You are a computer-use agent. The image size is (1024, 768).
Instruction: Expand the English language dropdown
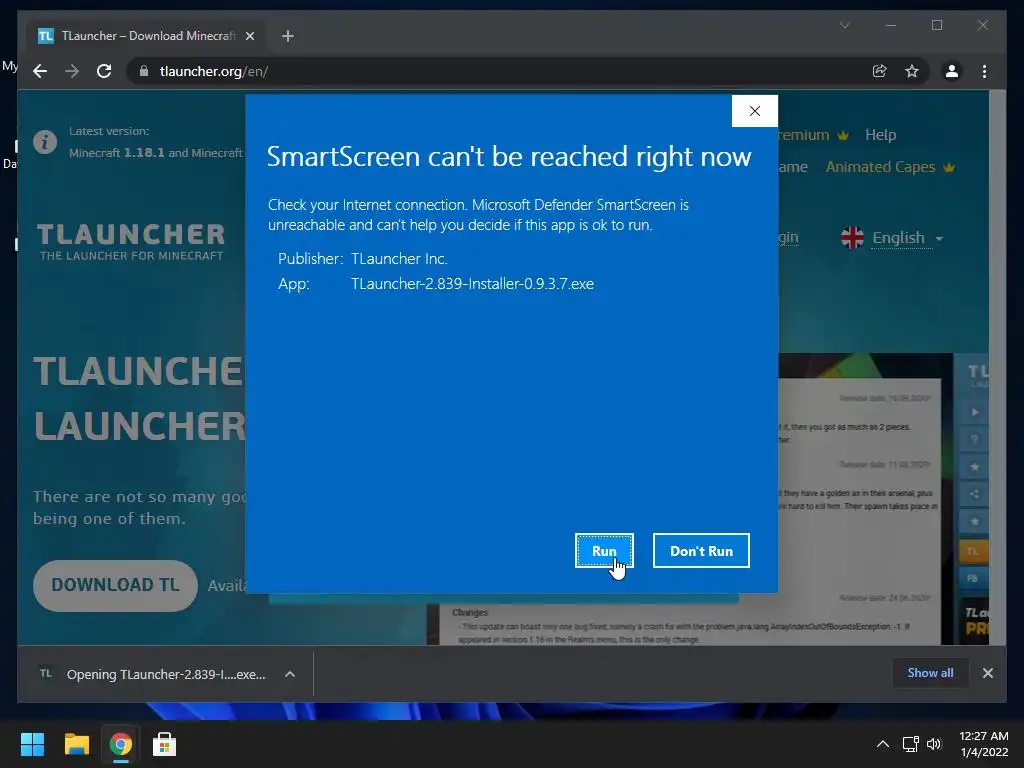[x=892, y=238]
